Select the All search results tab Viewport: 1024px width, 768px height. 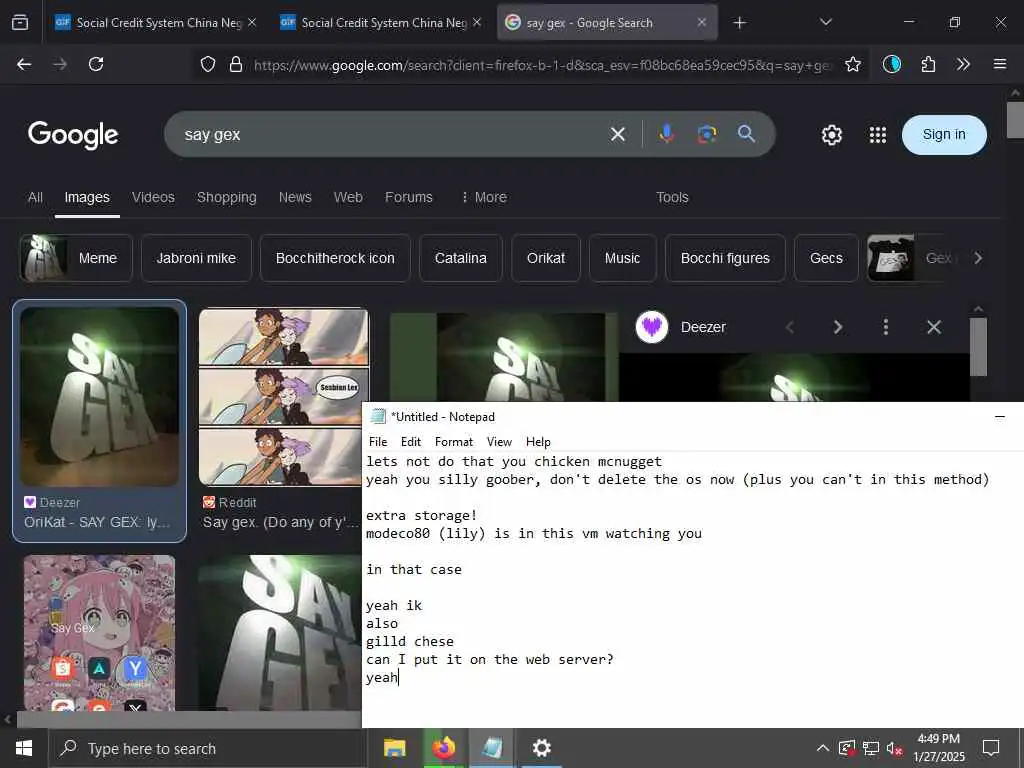pyautogui.click(x=35, y=197)
